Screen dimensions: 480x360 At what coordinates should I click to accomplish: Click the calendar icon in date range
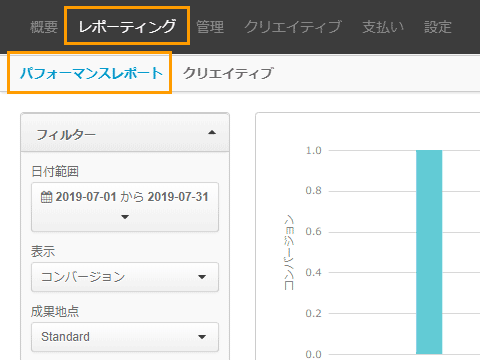(x=46, y=197)
